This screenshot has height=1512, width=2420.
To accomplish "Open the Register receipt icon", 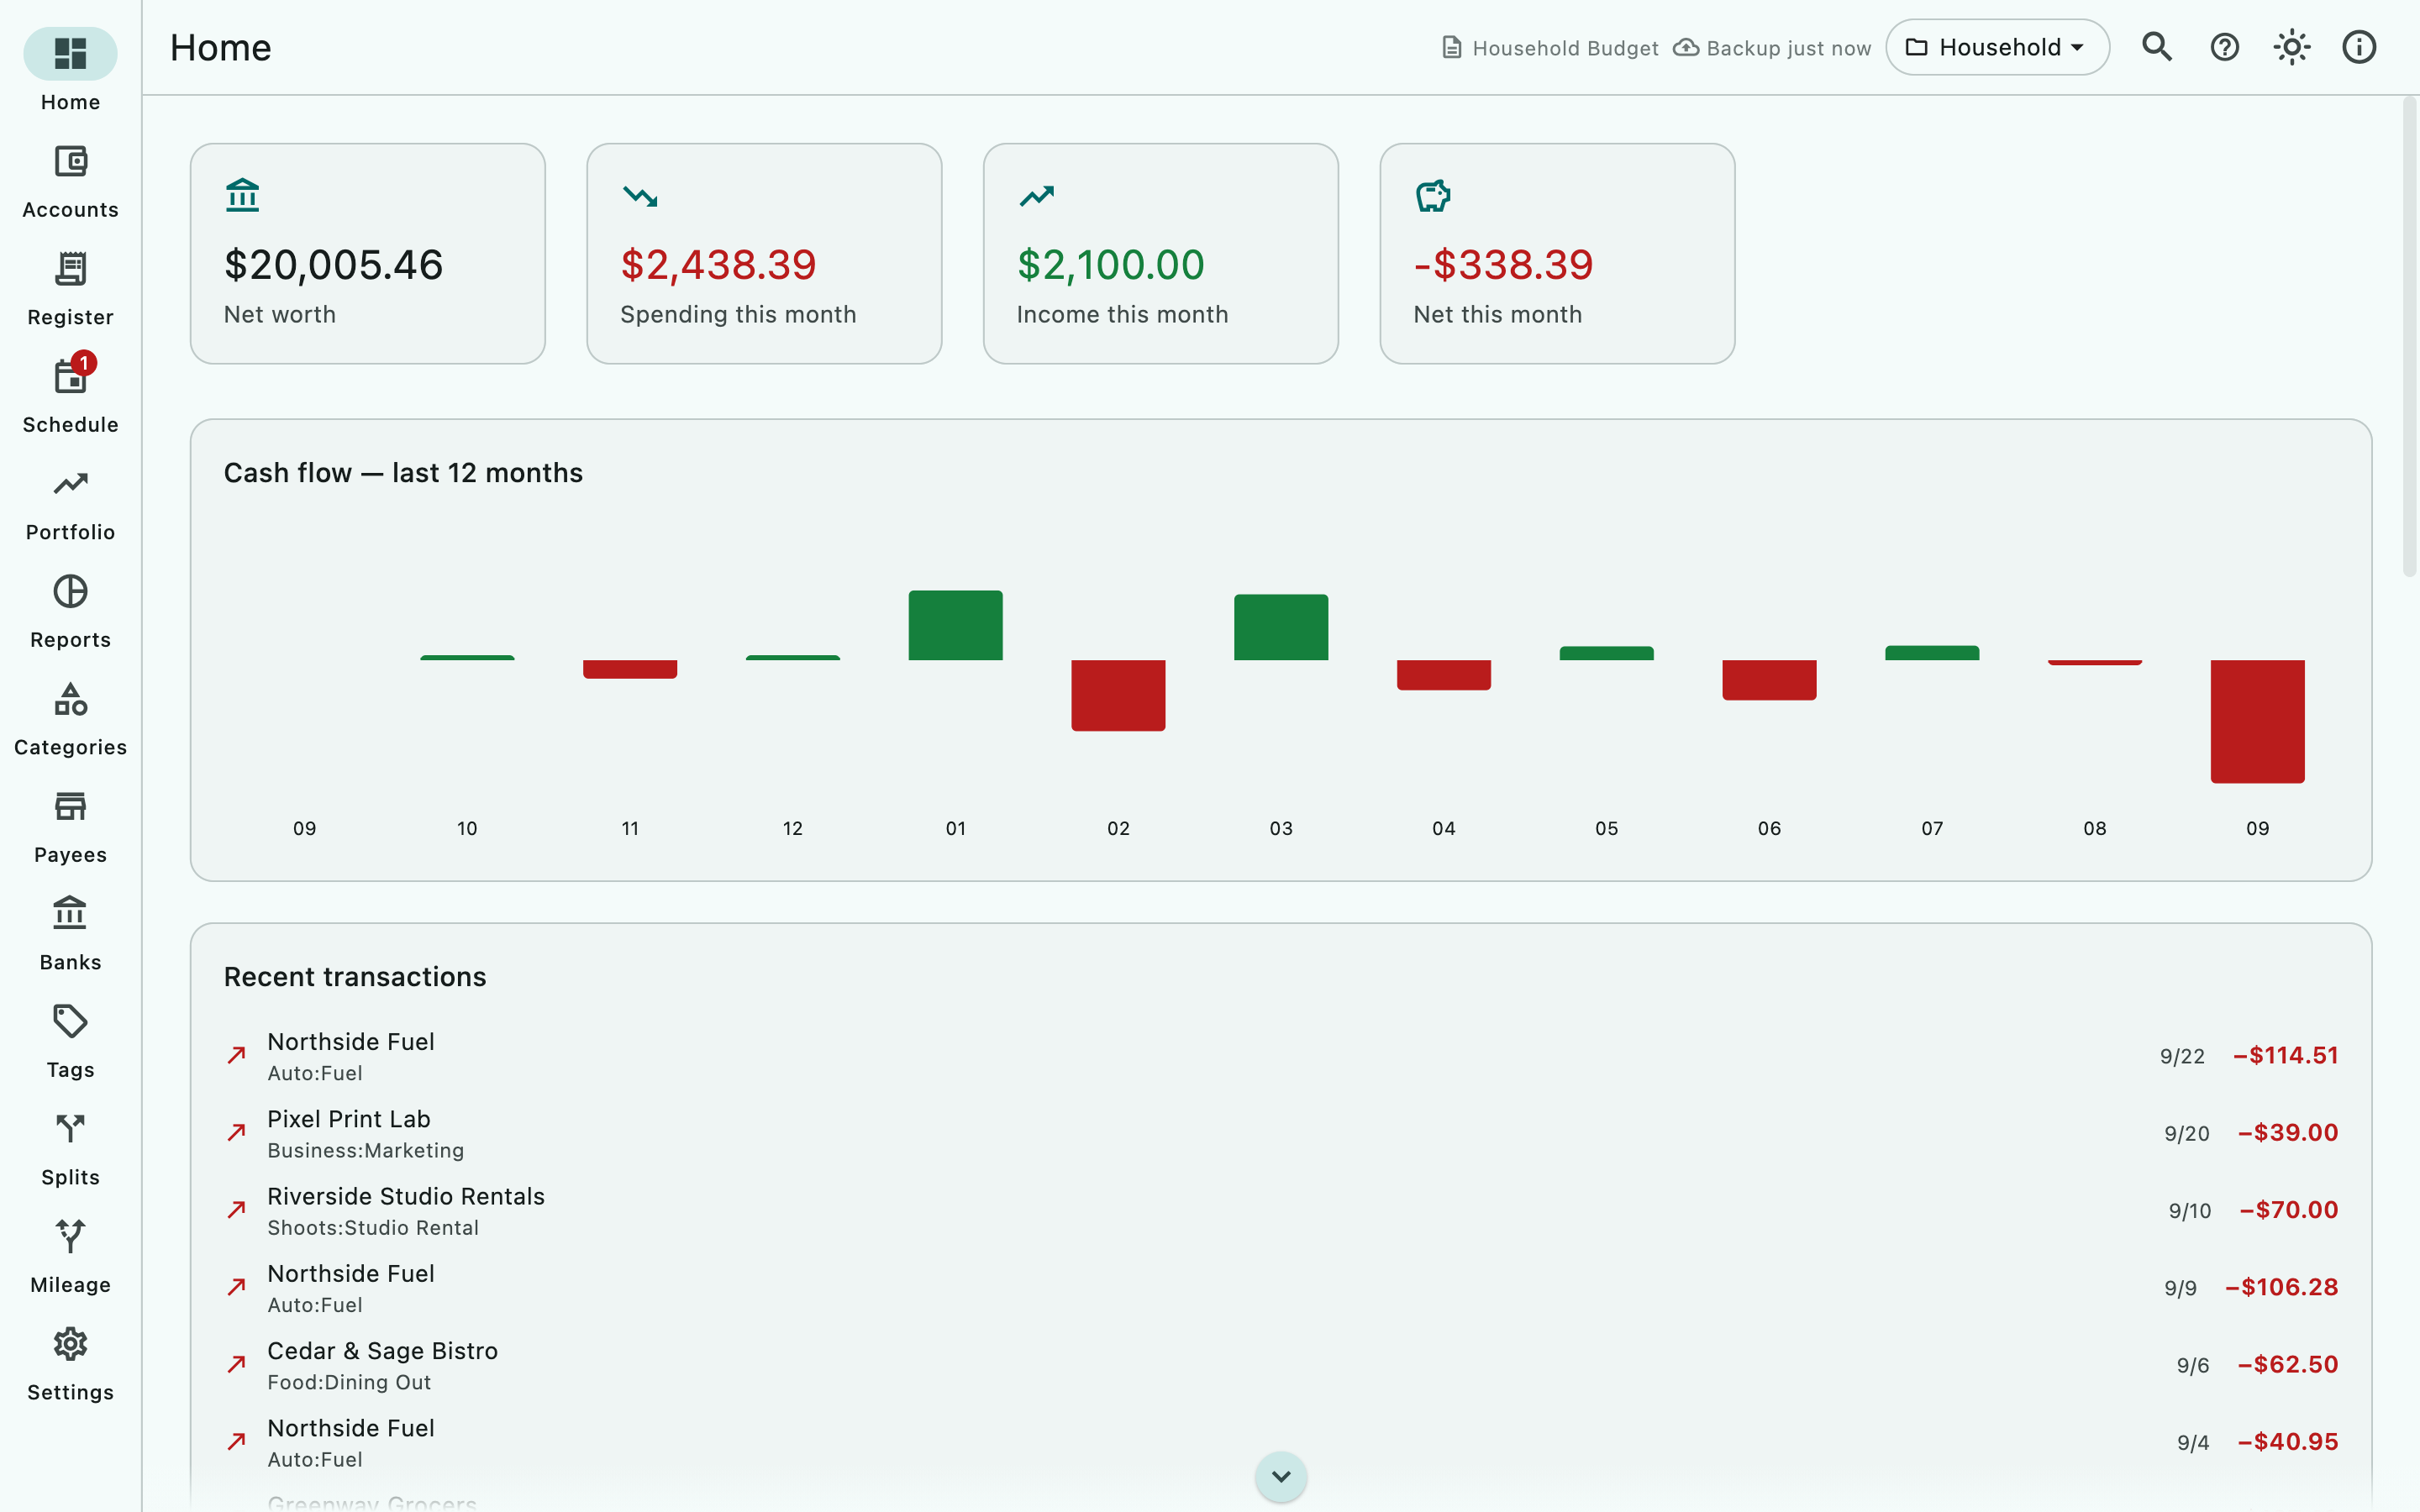I will coord(70,268).
